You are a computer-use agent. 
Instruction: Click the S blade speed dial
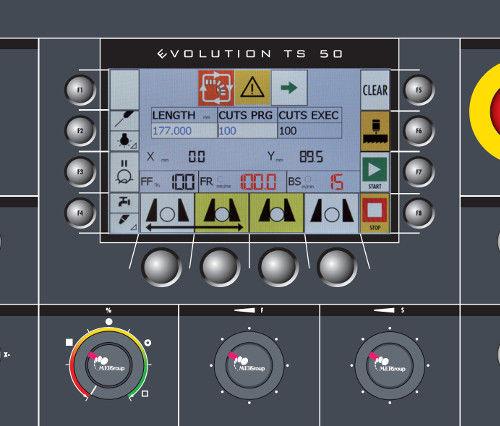(x=390, y=365)
